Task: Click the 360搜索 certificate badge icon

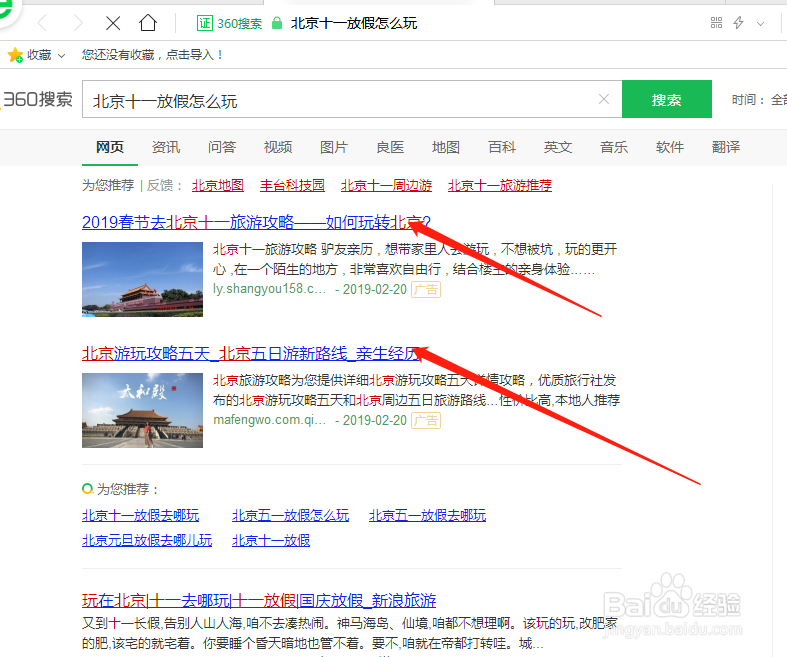Action: point(204,23)
